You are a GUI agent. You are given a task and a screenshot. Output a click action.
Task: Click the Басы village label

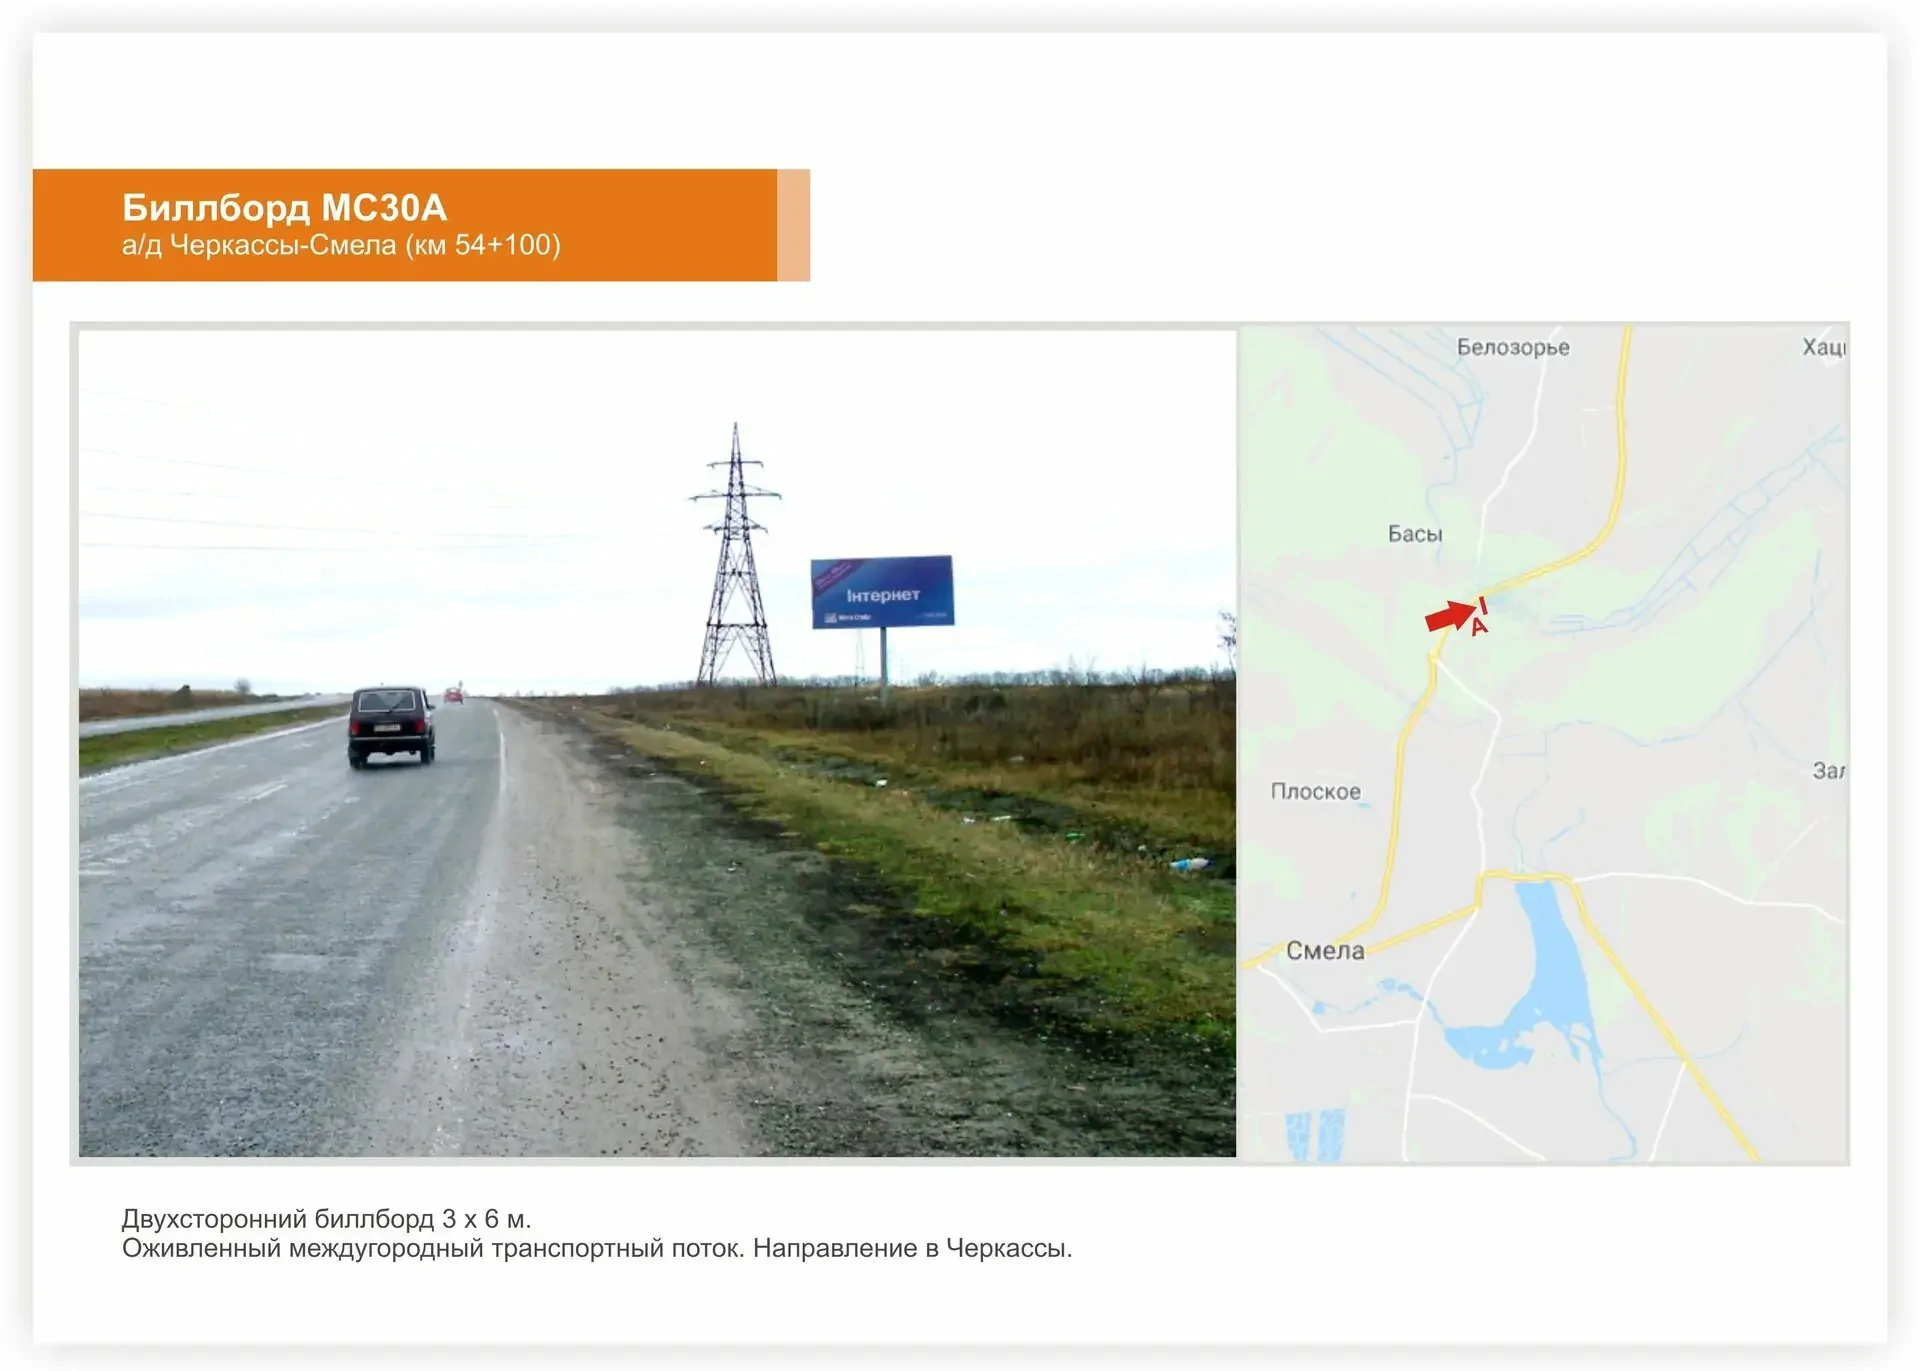(1415, 534)
